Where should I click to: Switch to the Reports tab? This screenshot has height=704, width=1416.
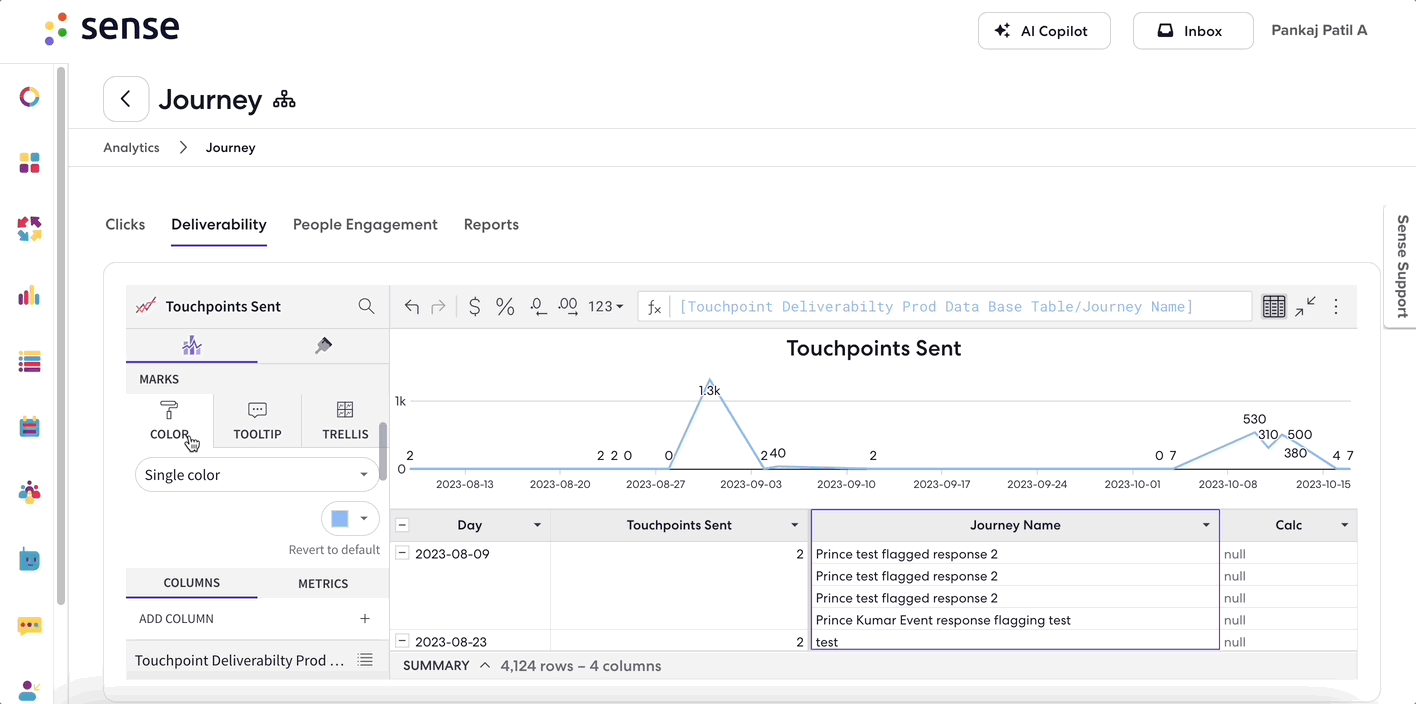coord(491,225)
